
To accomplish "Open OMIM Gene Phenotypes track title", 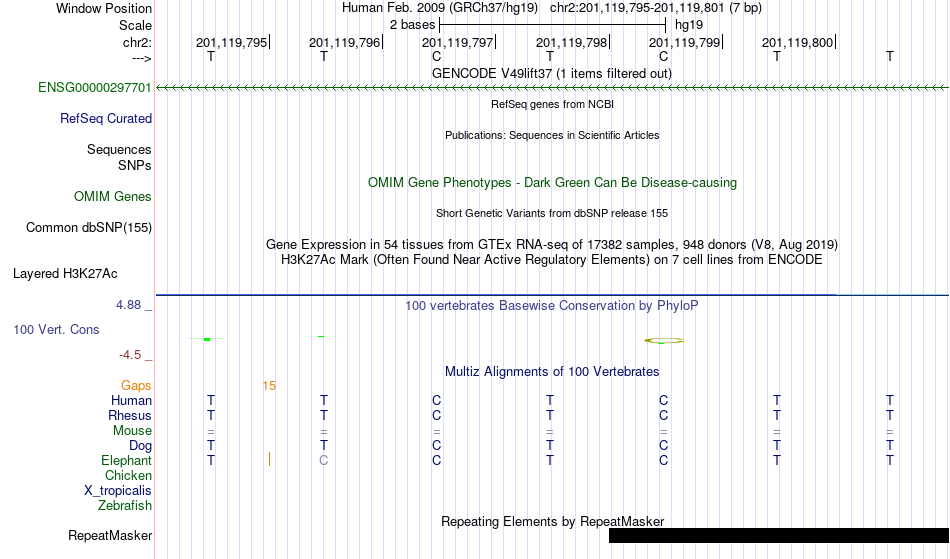I will pos(552,183).
